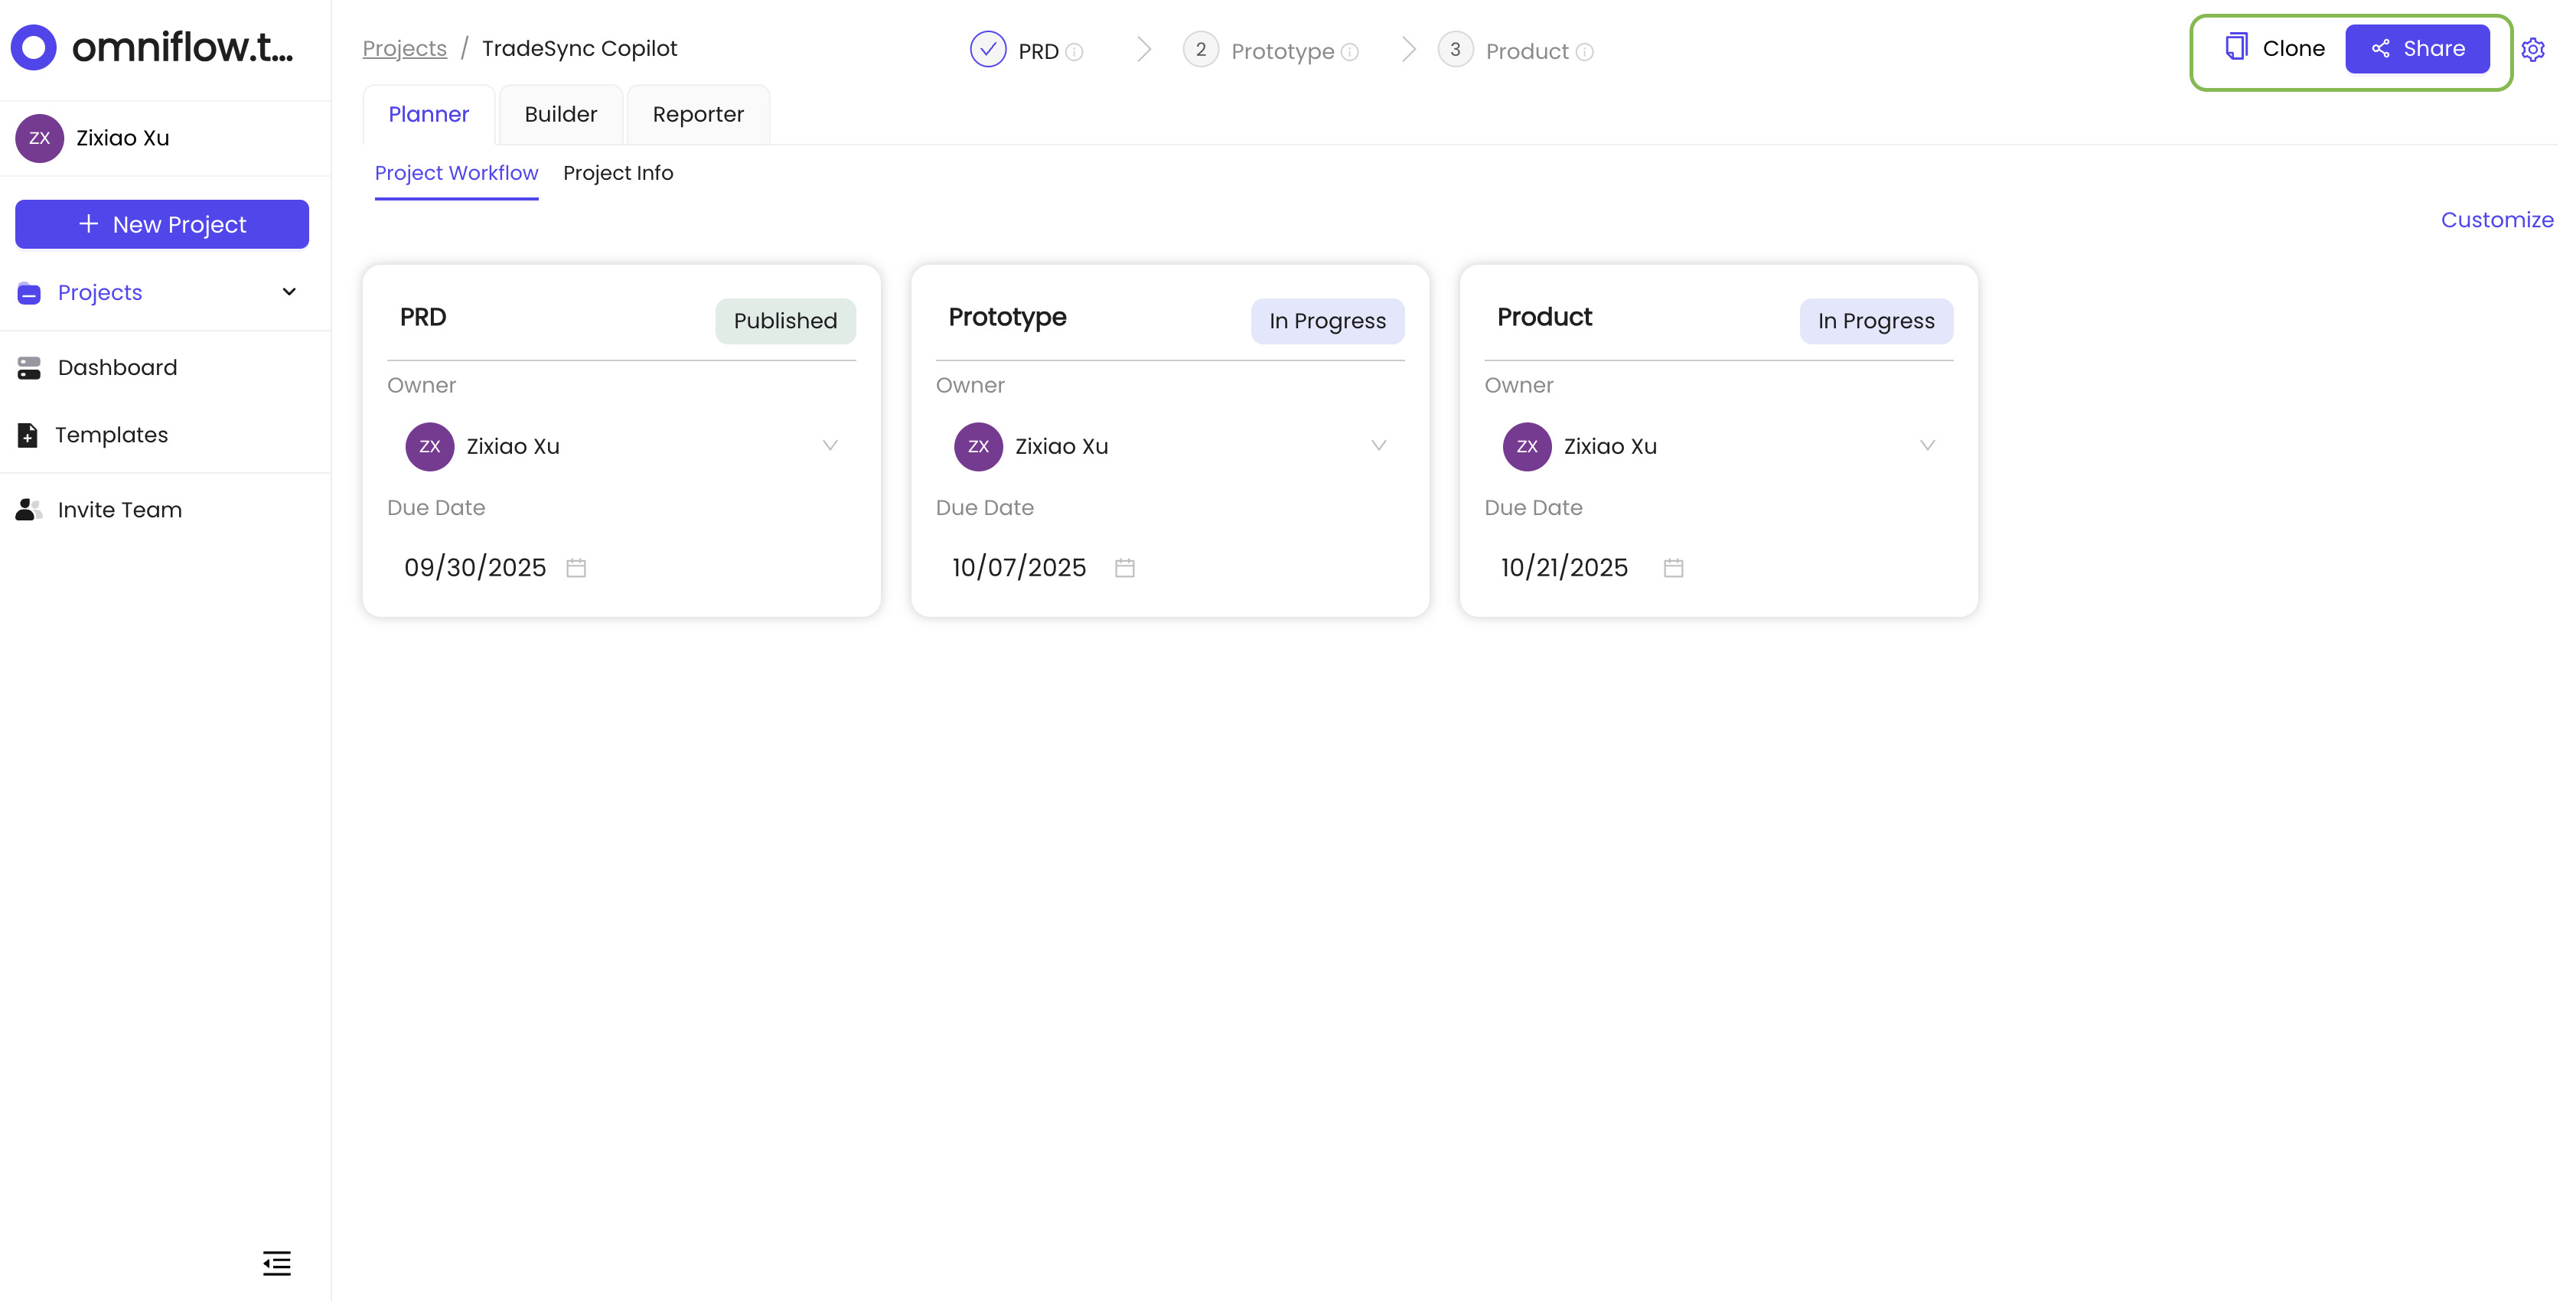Open the Prototype owner dropdown
Image resolution: width=2576 pixels, height=1301 pixels.
coord(1378,446)
